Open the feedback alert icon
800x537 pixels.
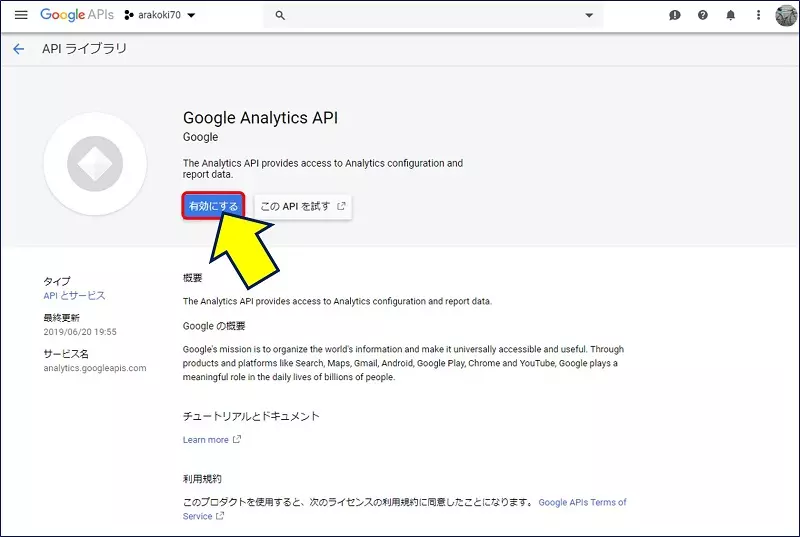click(674, 15)
